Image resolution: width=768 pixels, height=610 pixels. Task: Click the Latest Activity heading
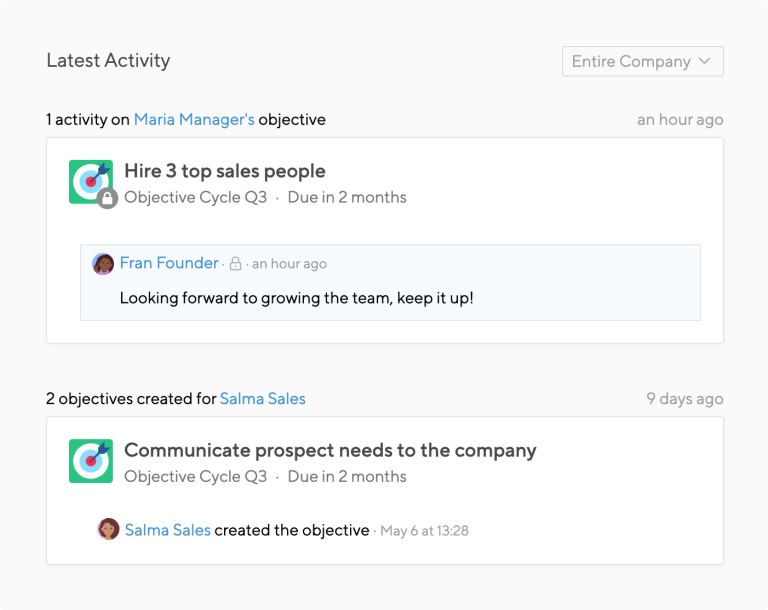[x=108, y=60]
